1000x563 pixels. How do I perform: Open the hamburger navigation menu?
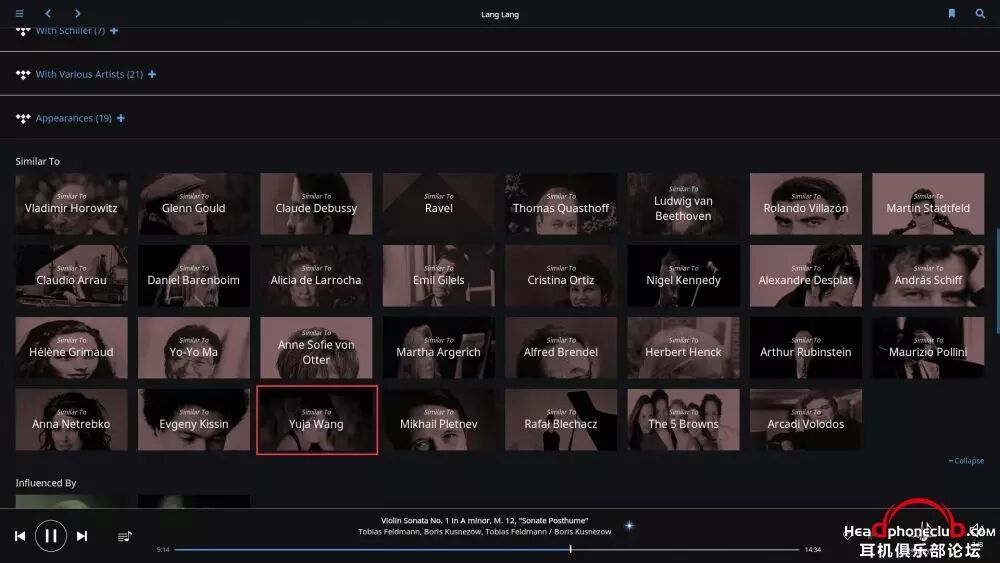click(x=20, y=13)
